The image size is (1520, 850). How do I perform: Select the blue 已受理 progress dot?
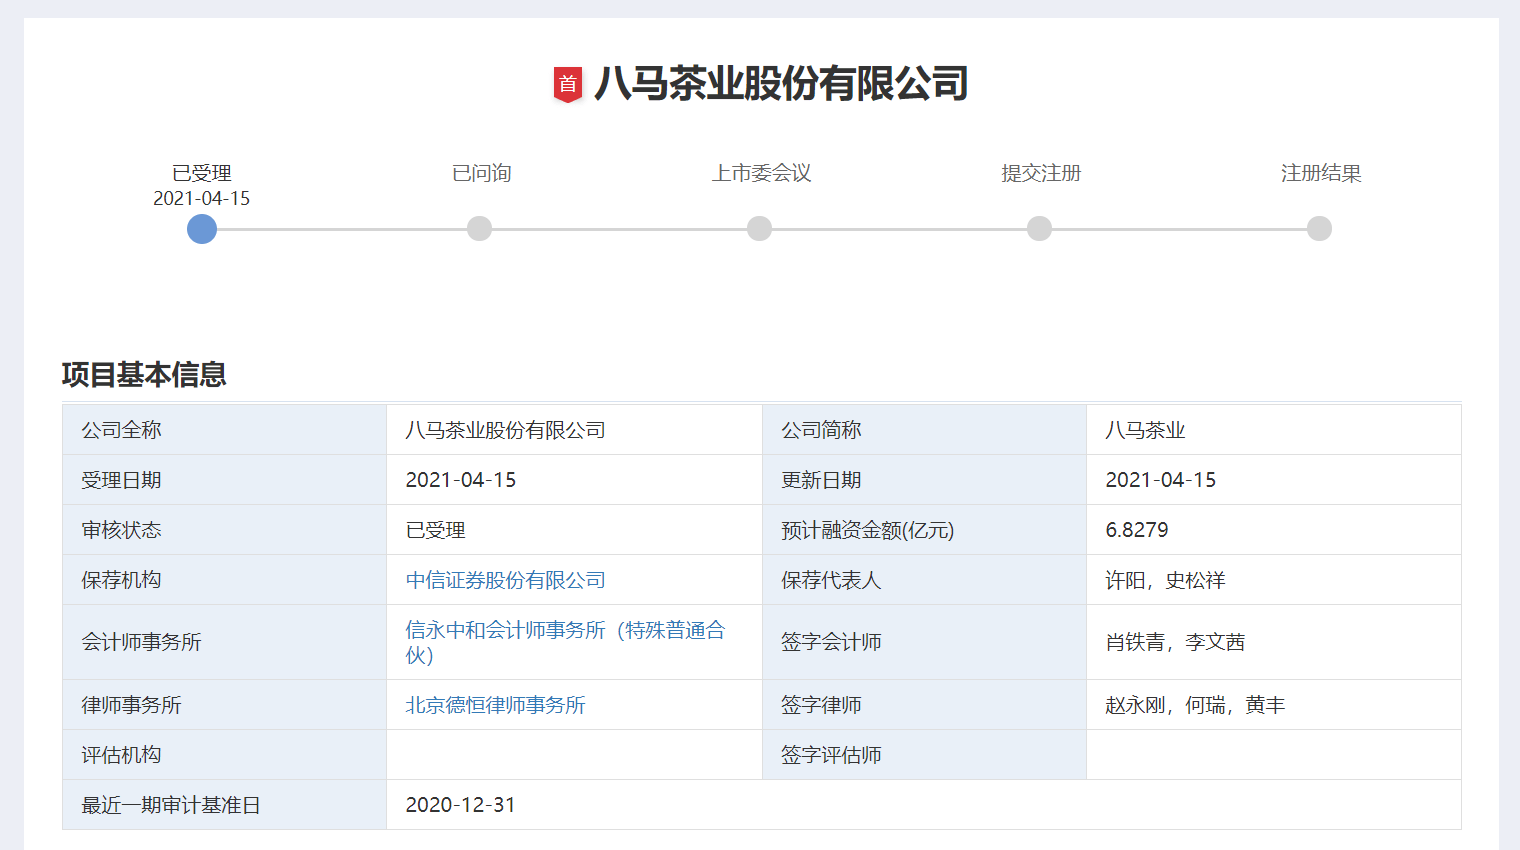[x=202, y=229]
